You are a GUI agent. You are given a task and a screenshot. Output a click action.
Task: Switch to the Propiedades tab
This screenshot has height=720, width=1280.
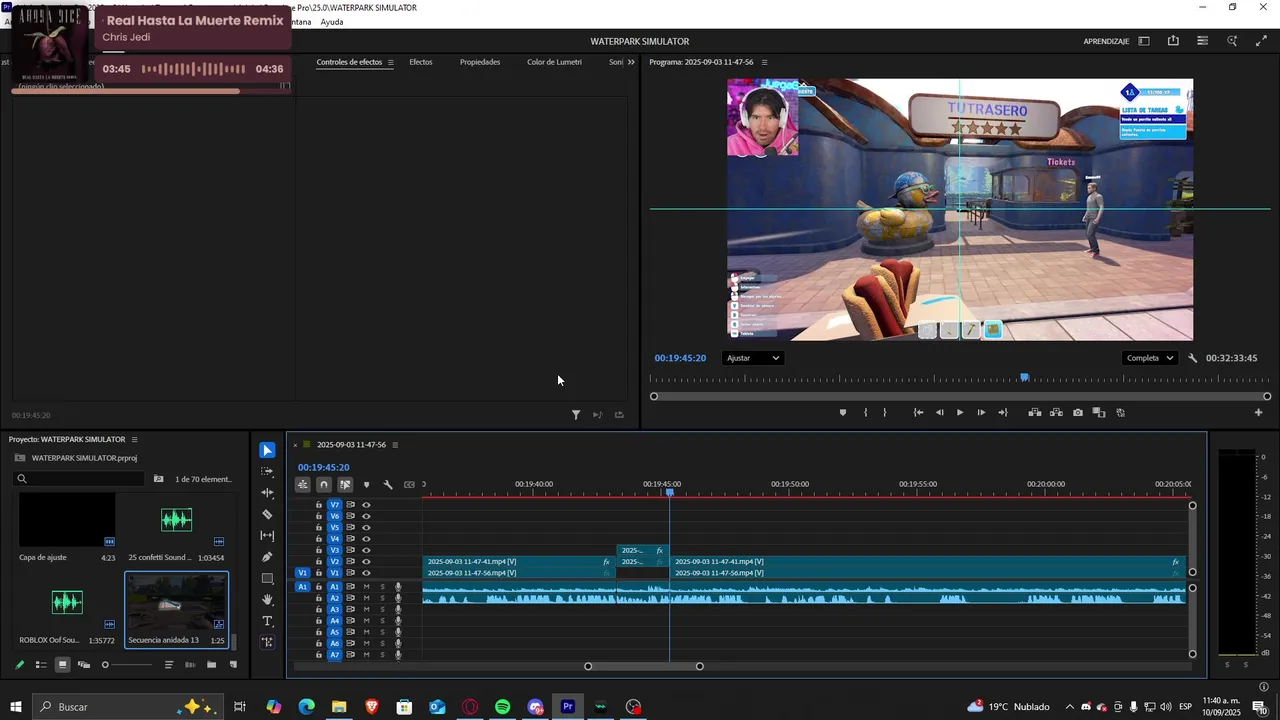[480, 62]
